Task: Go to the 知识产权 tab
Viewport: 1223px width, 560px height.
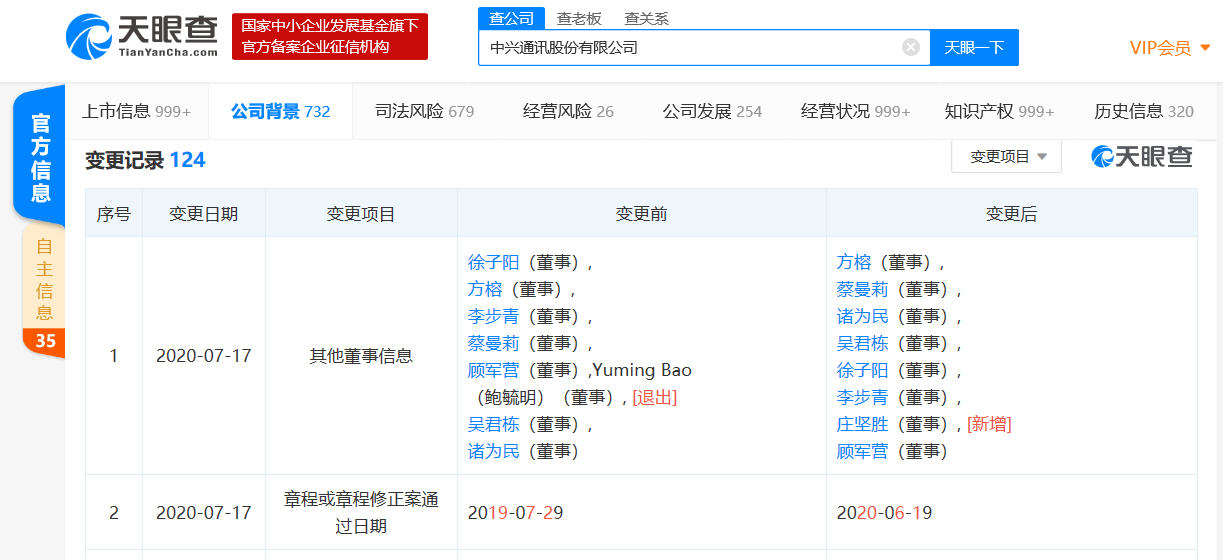Action: [x=999, y=111]
